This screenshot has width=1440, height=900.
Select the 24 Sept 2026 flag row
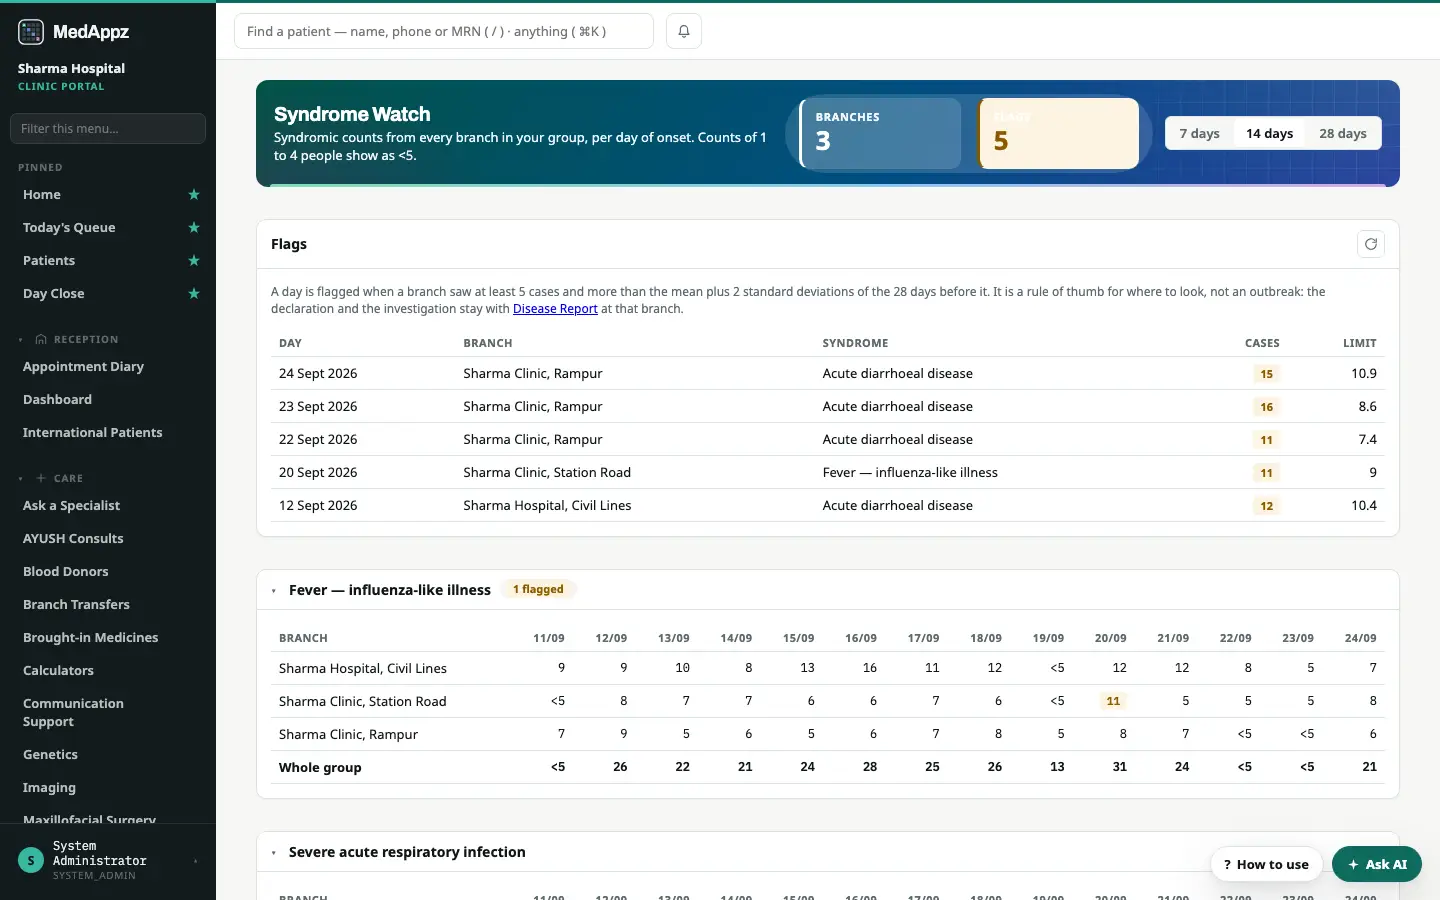tap(828, 374)
